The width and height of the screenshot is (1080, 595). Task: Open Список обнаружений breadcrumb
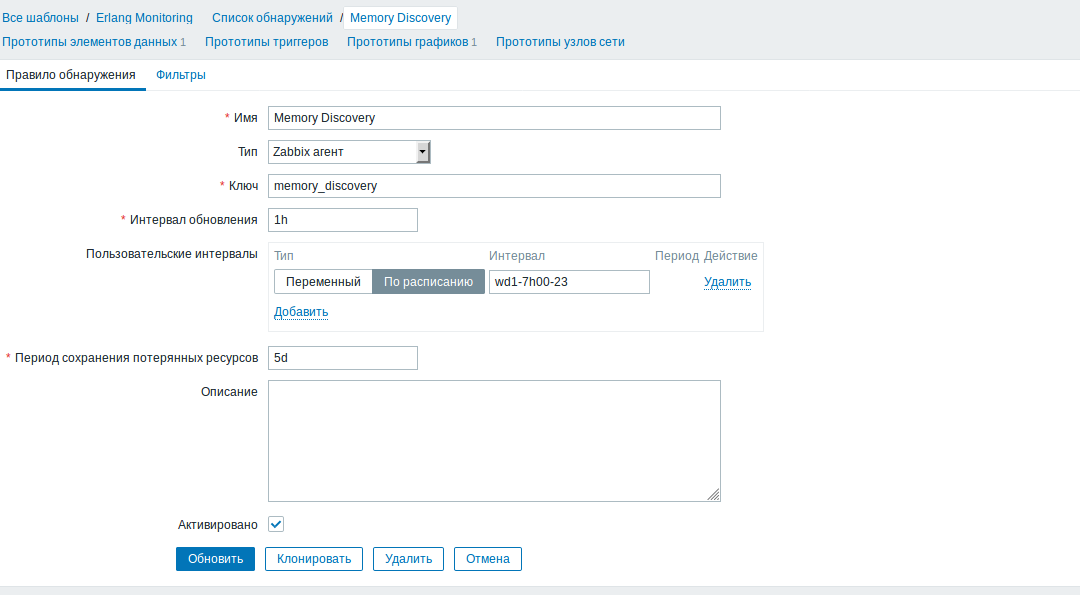point(272,18)
